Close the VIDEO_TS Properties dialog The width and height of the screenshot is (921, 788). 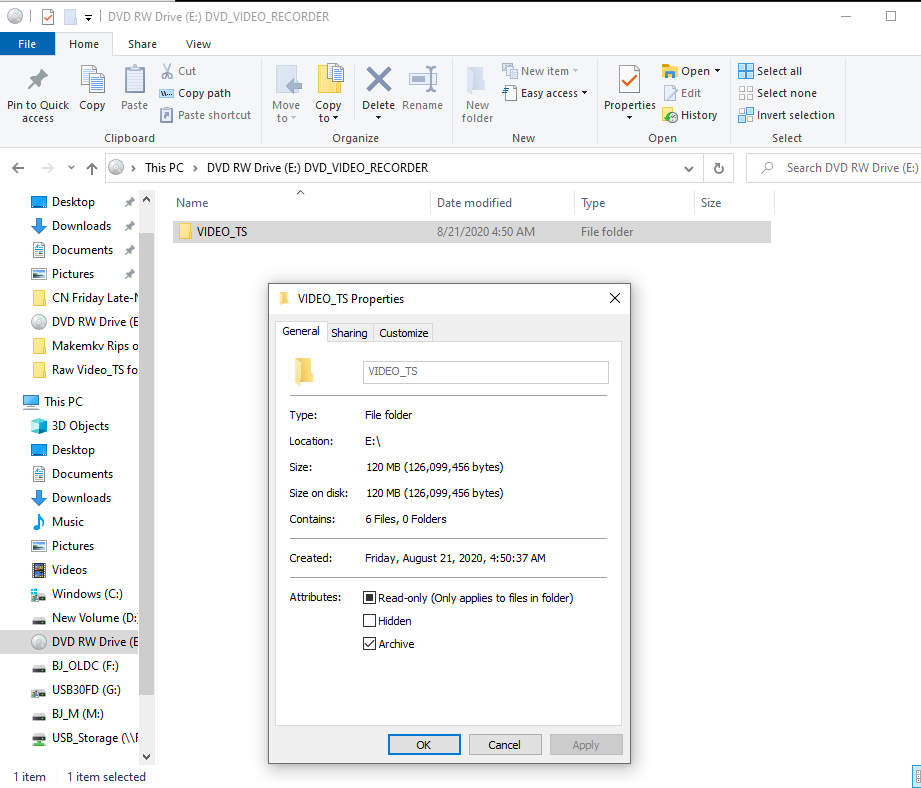(615, 298)
